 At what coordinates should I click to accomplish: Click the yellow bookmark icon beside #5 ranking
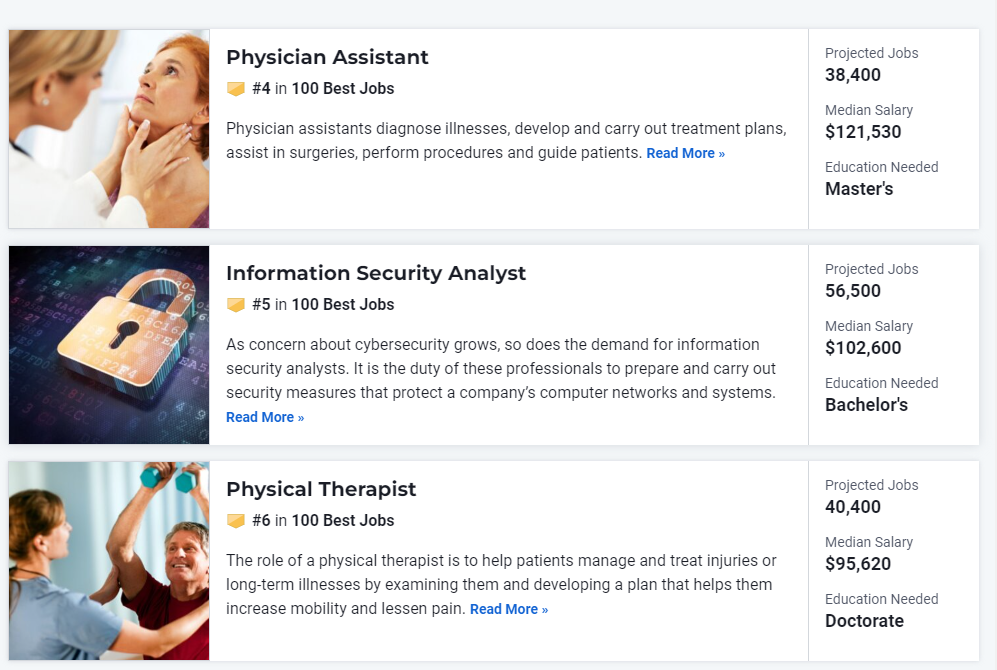point(236,305)
